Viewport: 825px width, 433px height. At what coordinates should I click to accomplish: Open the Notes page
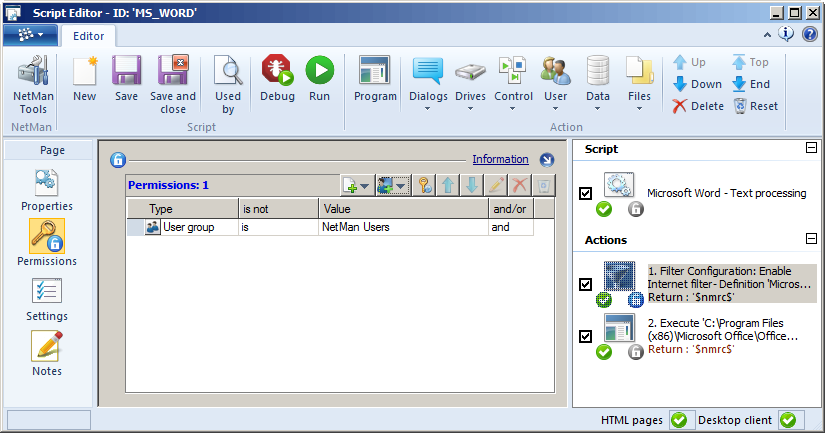[47, 354]
